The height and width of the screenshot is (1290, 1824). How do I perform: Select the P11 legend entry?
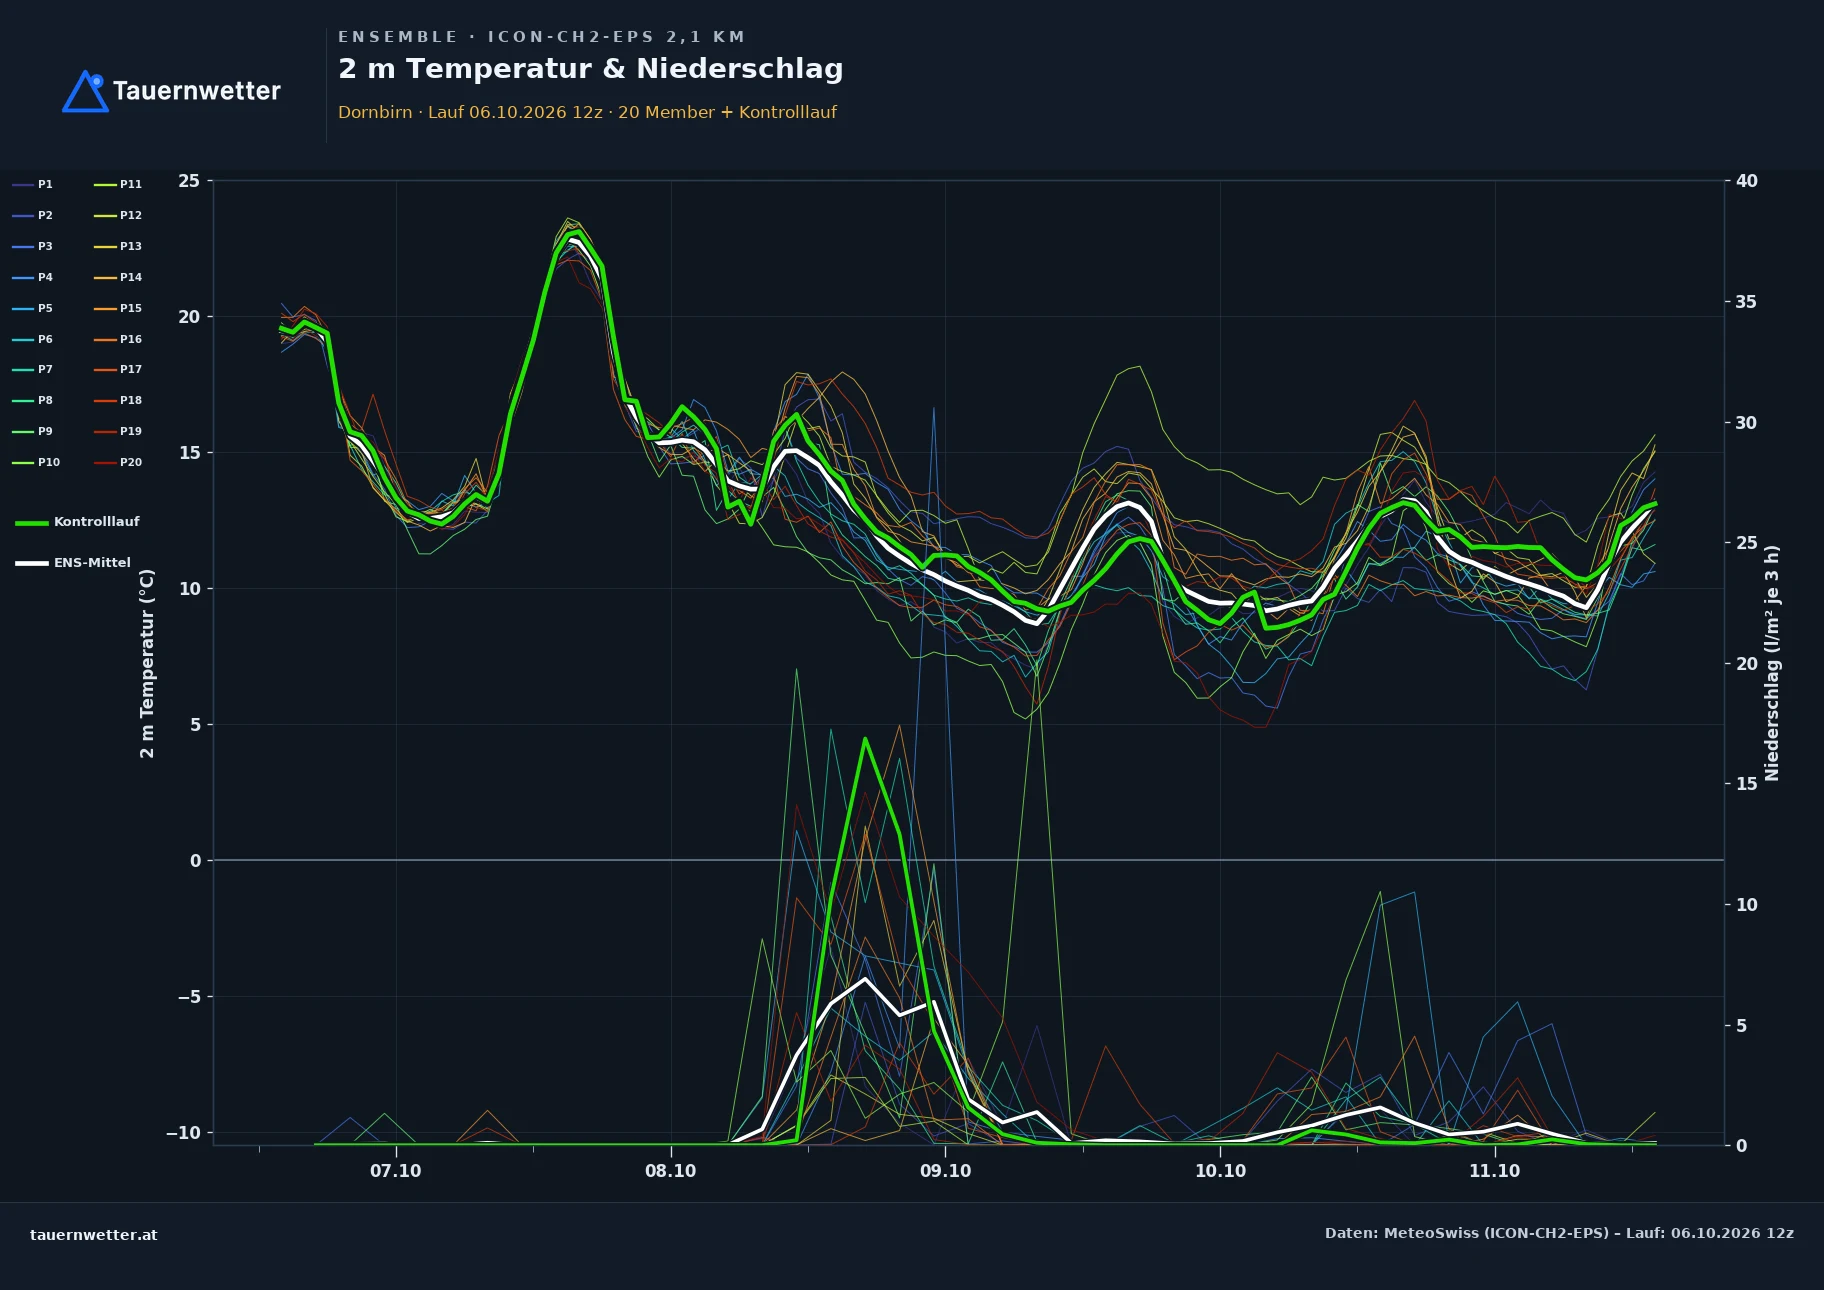(118, 184)
